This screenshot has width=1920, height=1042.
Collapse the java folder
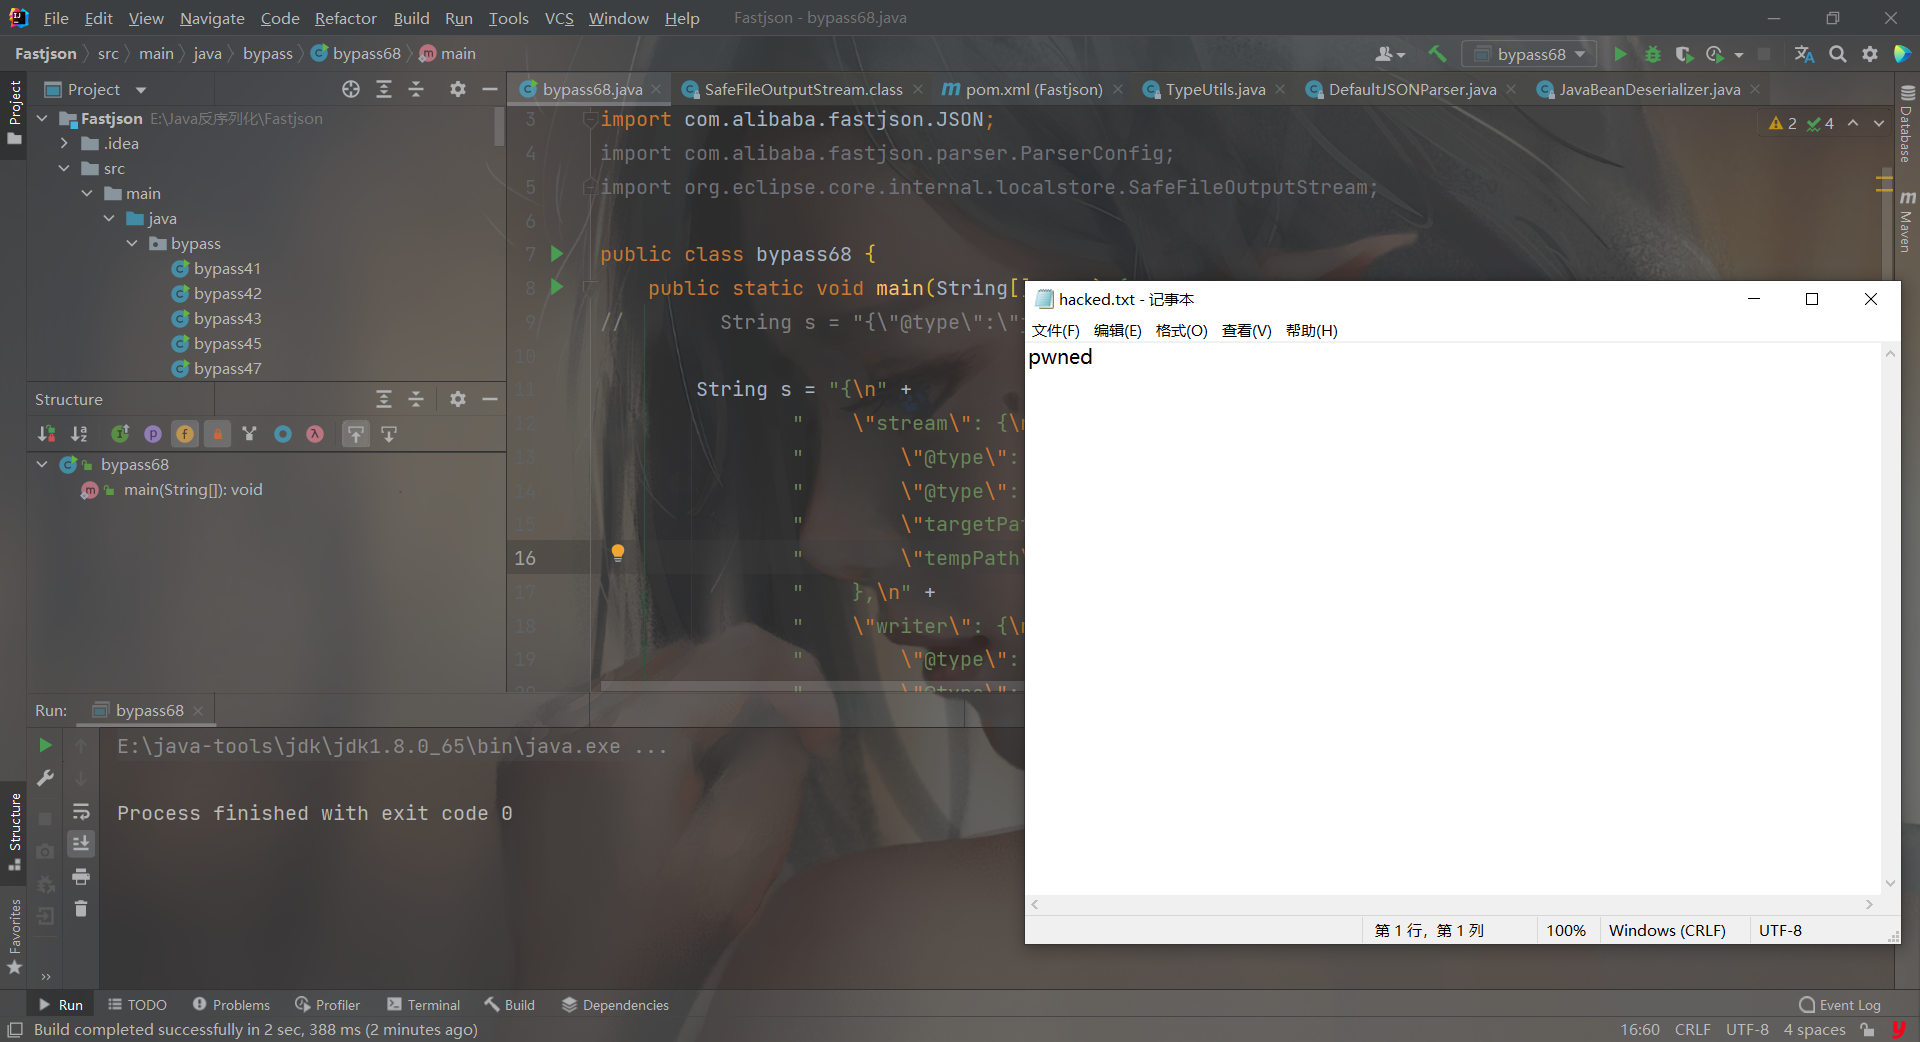tap(109, 218)
